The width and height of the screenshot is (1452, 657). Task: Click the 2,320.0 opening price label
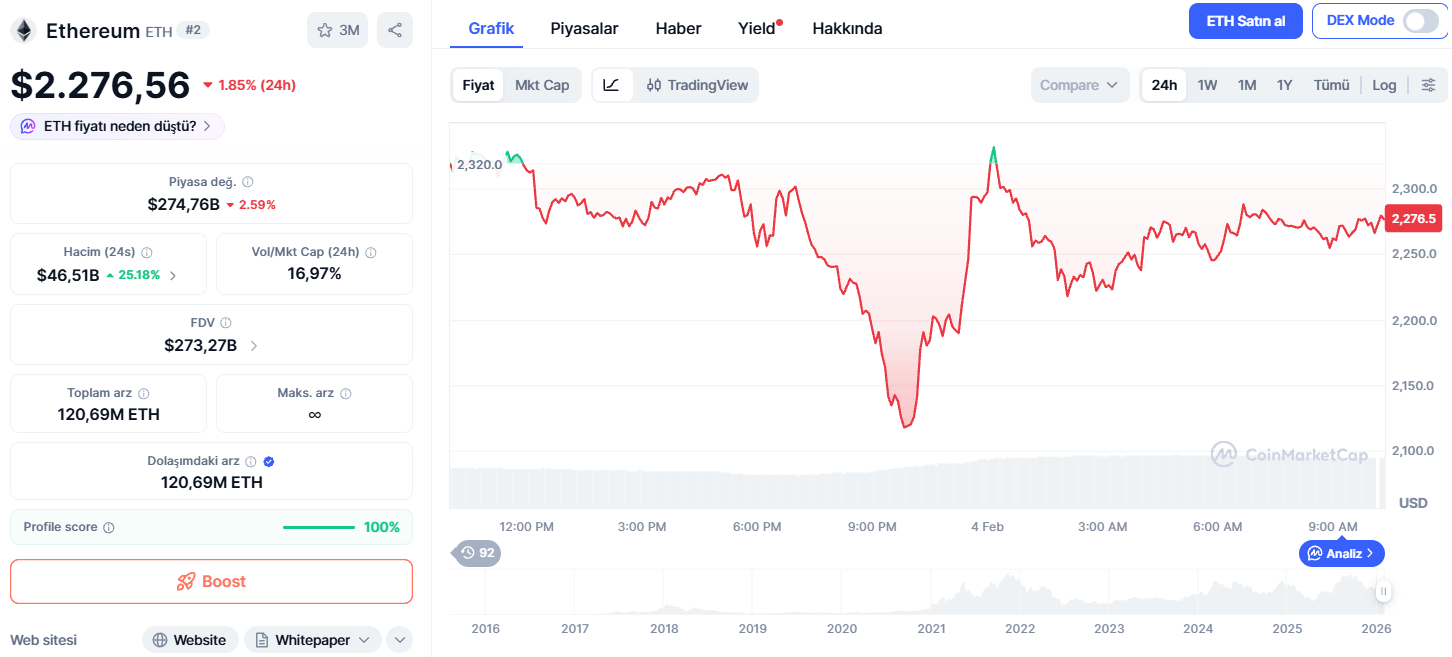pyautogui.click(x=478, y=164)
